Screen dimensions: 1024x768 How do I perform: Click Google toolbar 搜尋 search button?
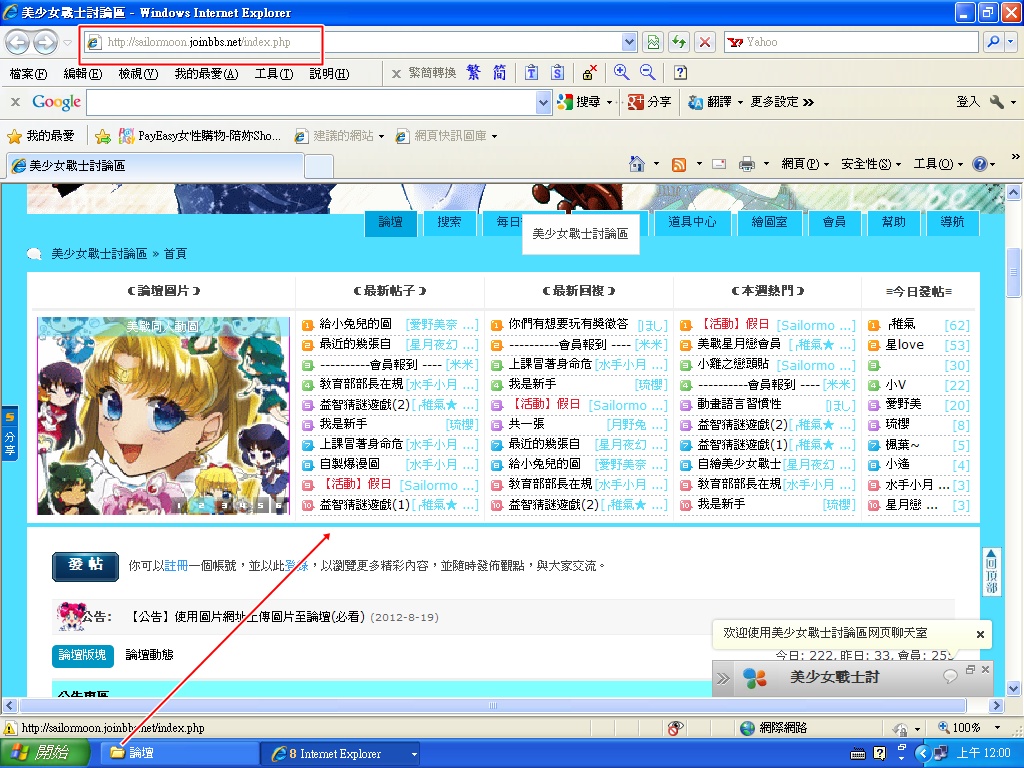point(579,102)
